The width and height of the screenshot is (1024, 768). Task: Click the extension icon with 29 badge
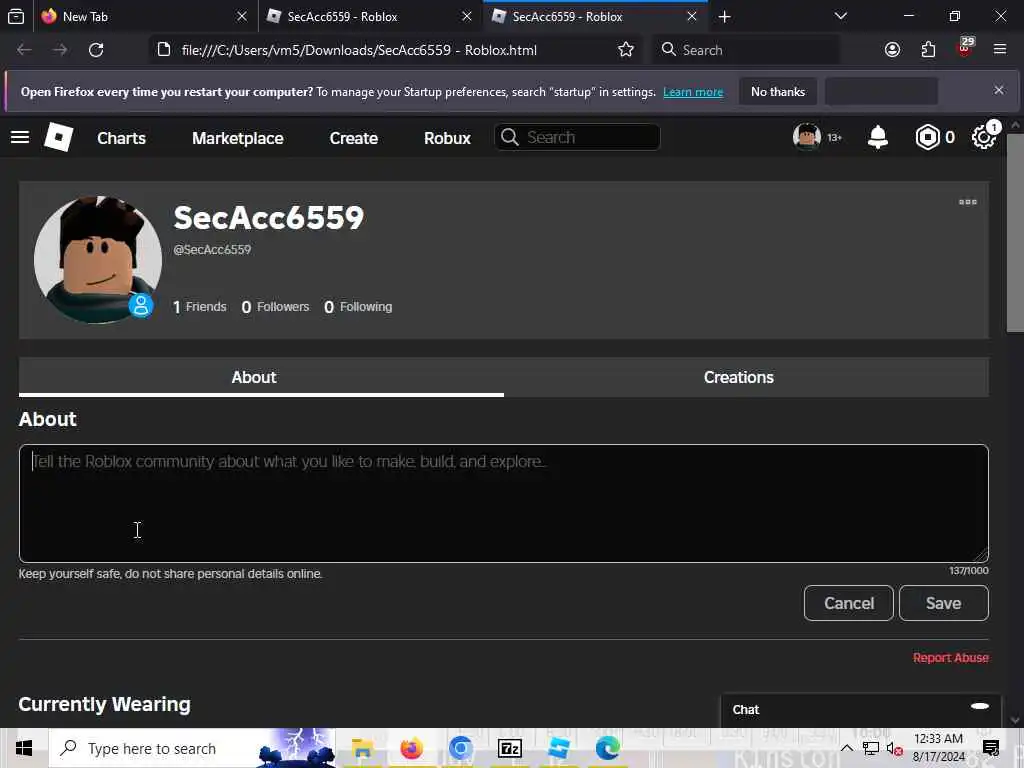[965, 48]
